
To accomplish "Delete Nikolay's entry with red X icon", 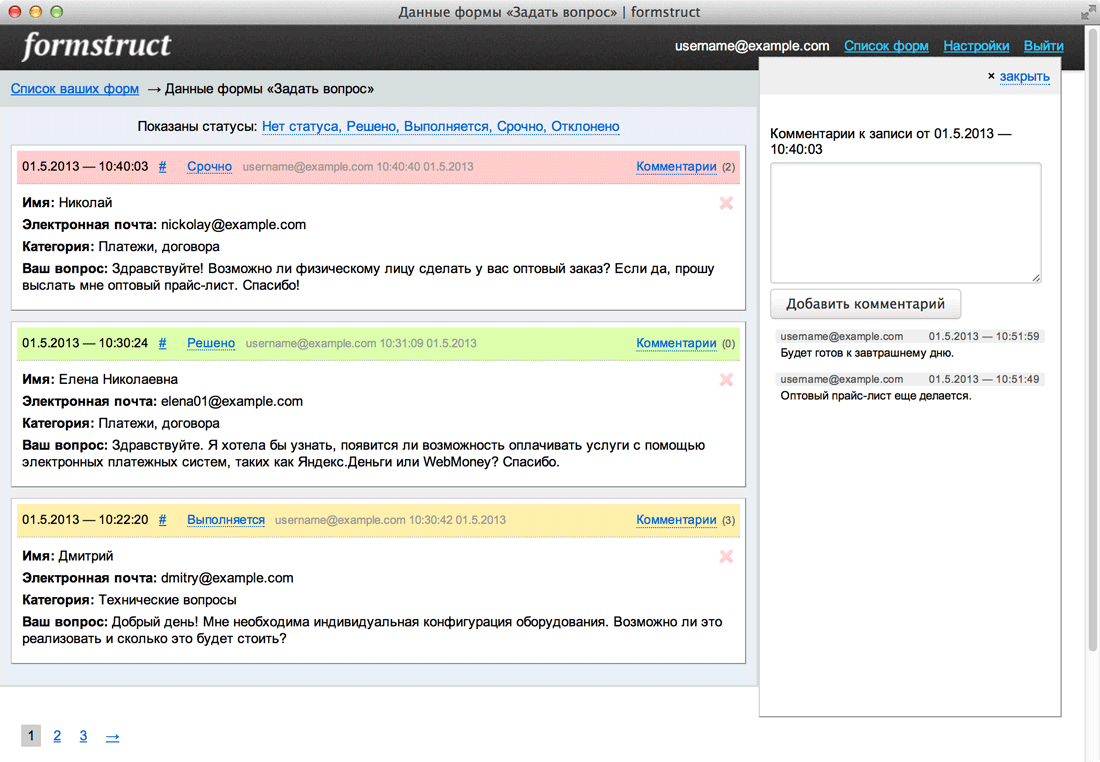I will click(726, 203).
